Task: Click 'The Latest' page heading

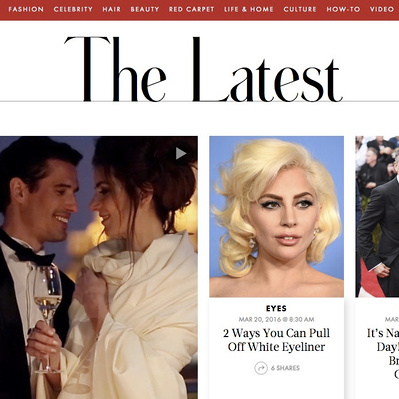Action: click(203, 69)
